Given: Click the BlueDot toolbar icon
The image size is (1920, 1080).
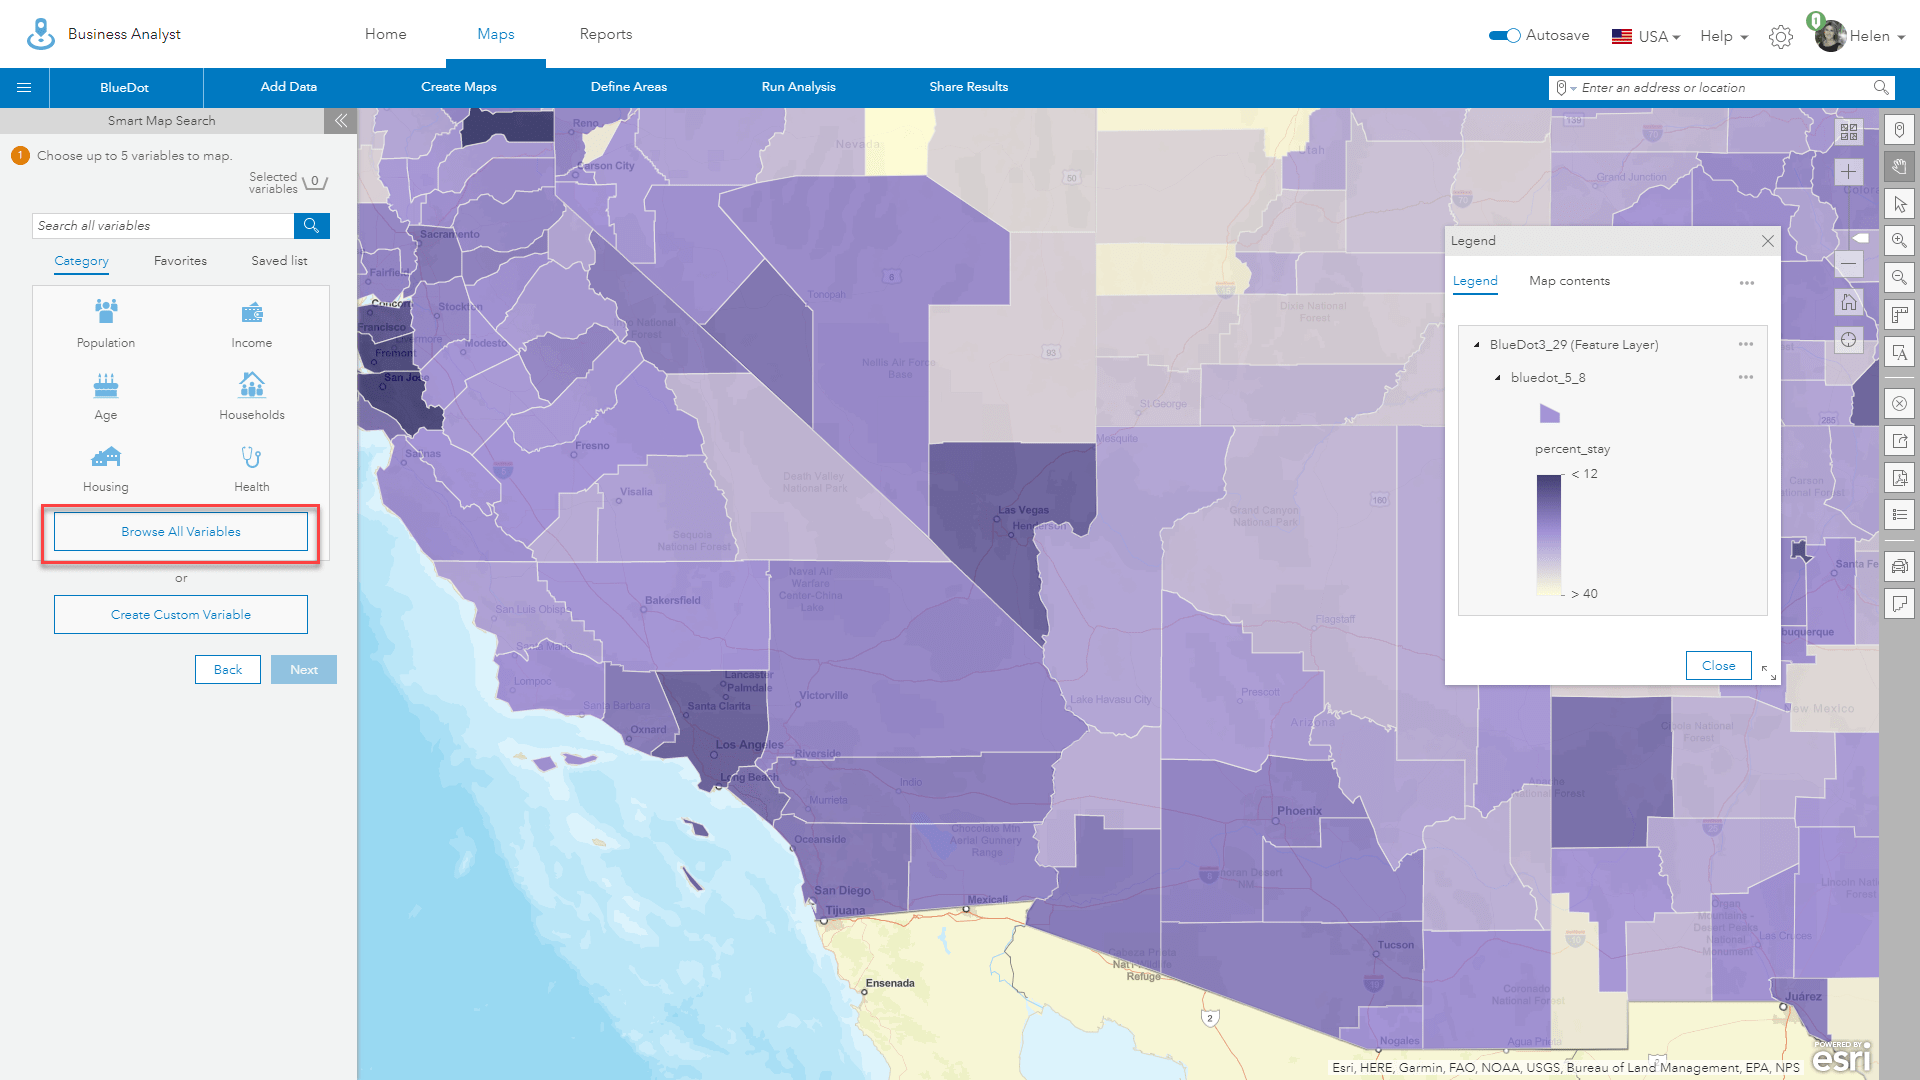Looking at the screenshot, I should 125,86.
